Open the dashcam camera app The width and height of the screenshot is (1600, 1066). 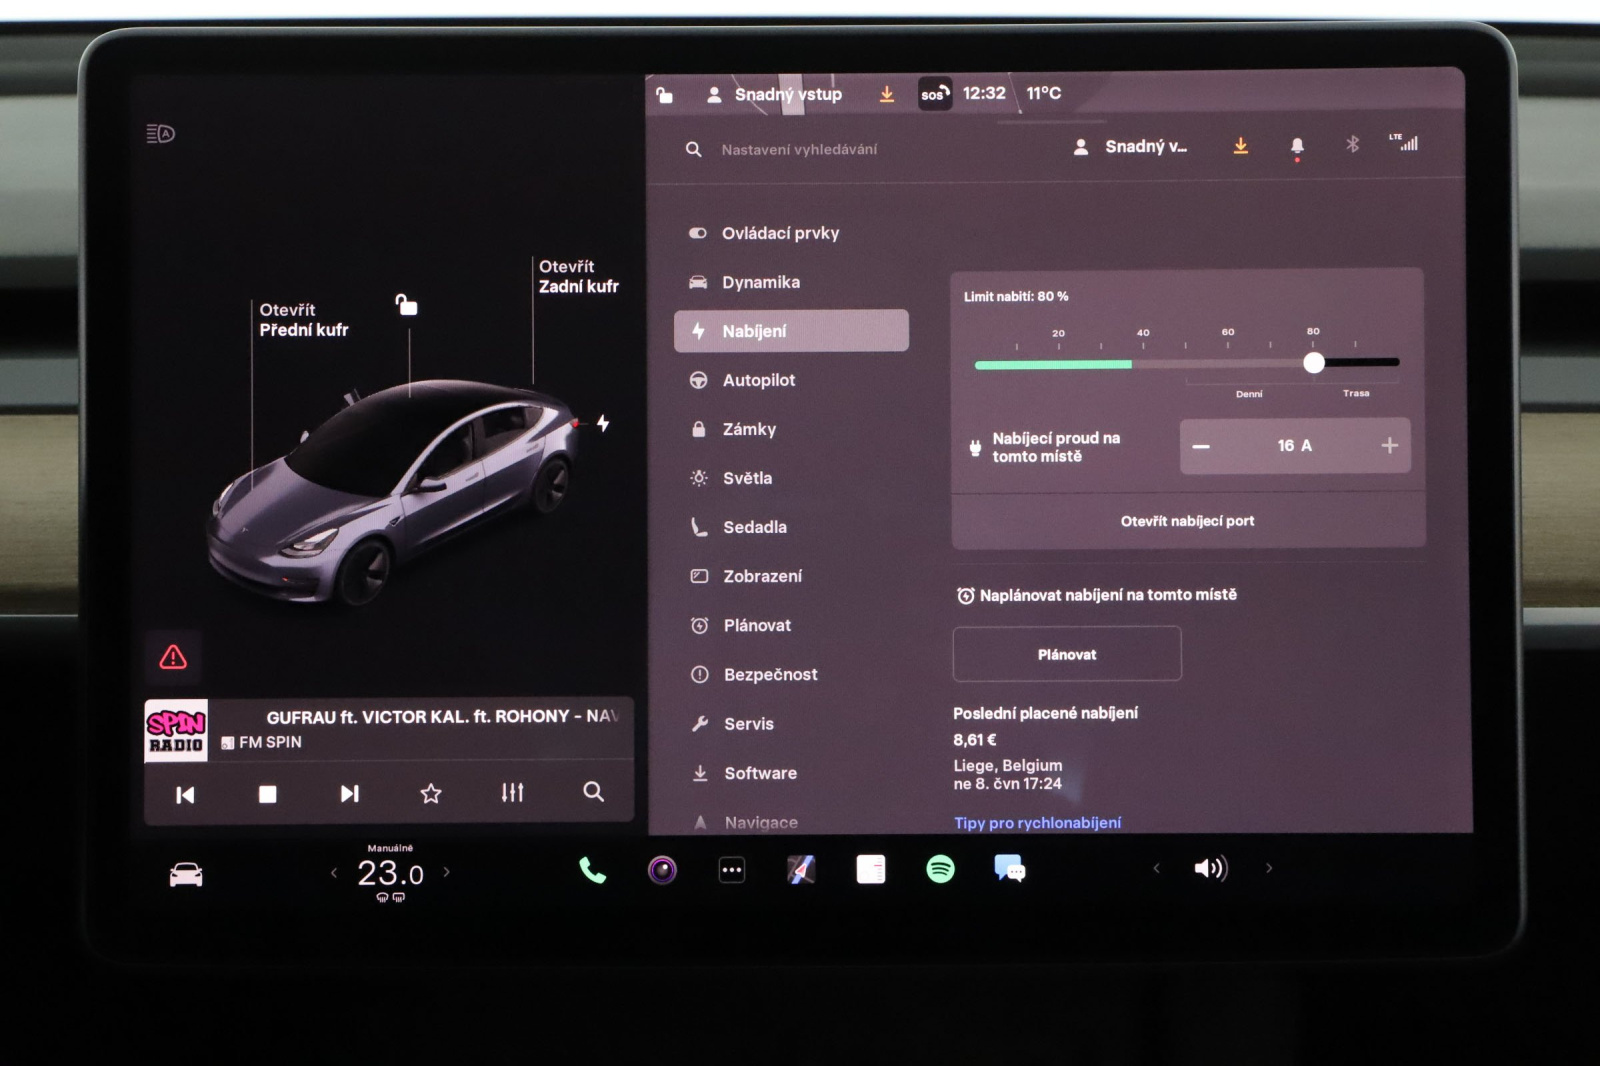pyautogui.click(x=662, y=870)
